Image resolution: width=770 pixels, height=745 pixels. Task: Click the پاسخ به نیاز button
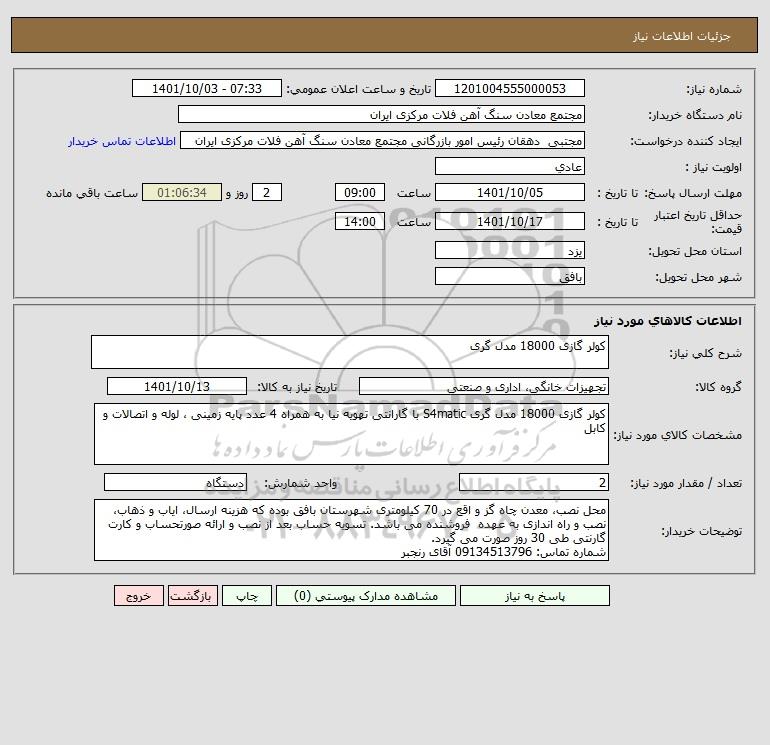[x=535, y=596]
